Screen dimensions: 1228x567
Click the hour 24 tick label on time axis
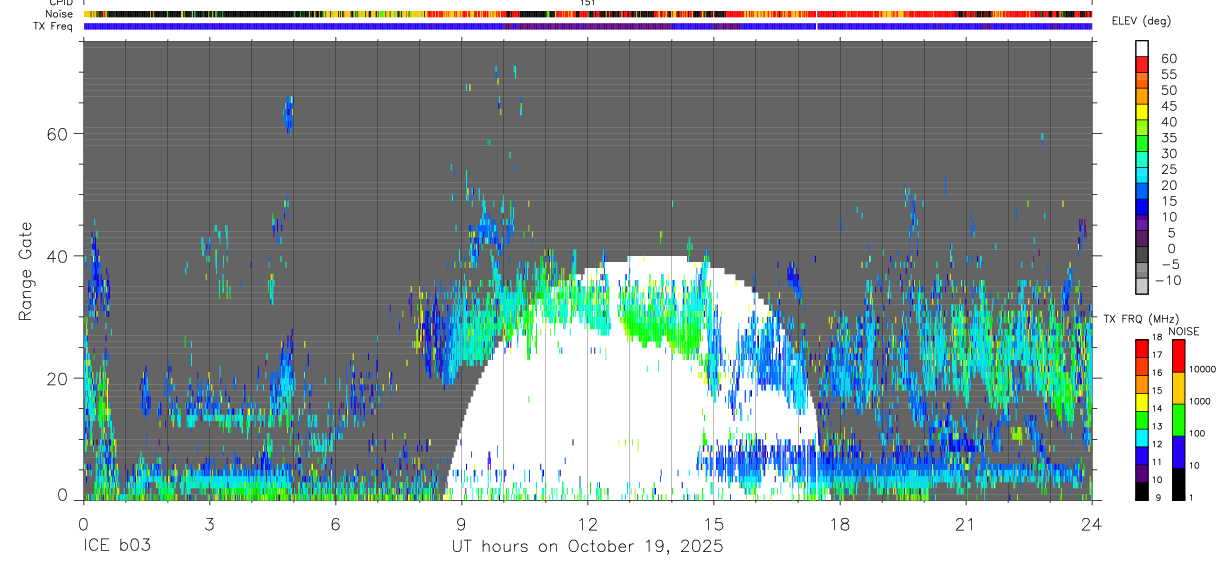click(x=1091, y=524)
